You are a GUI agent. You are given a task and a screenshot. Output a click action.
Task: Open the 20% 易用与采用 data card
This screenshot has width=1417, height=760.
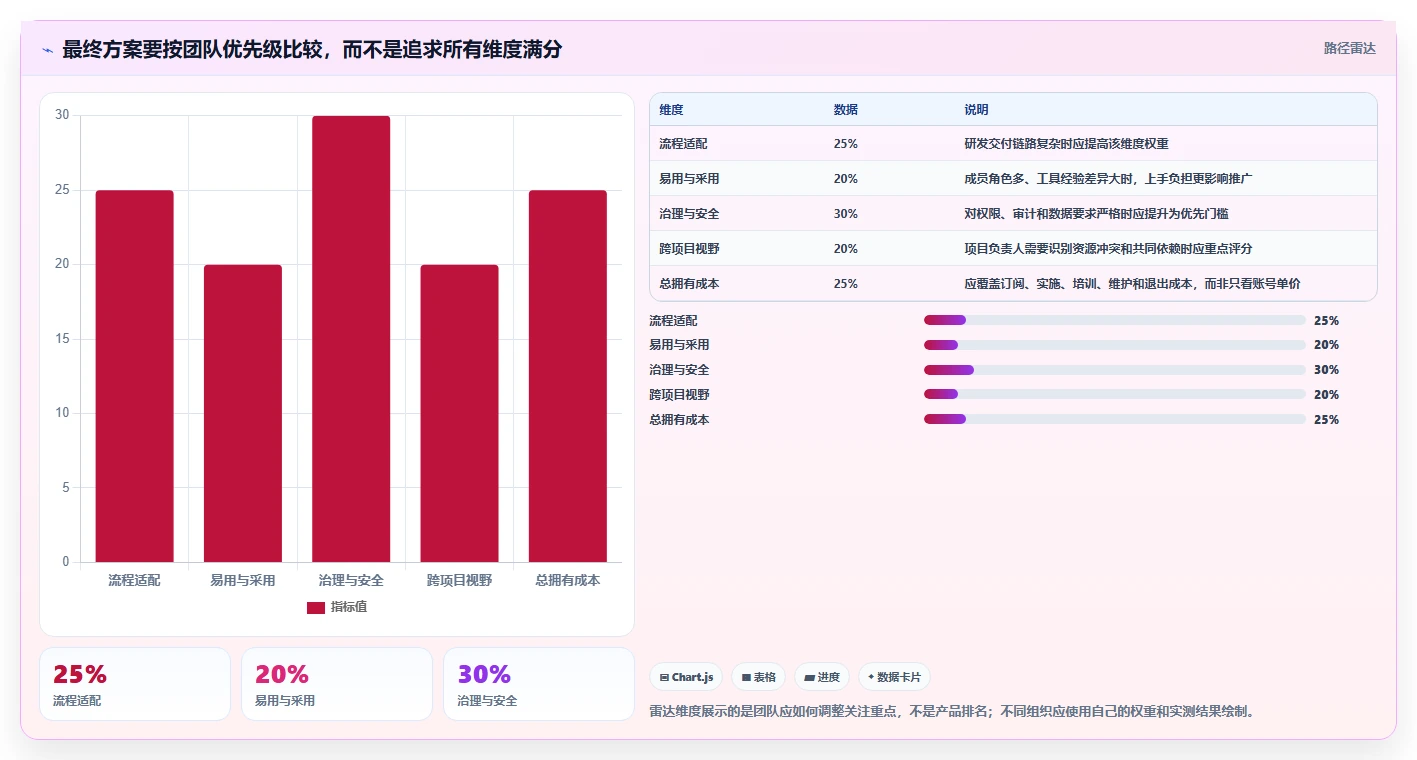[x=337, y=684]
